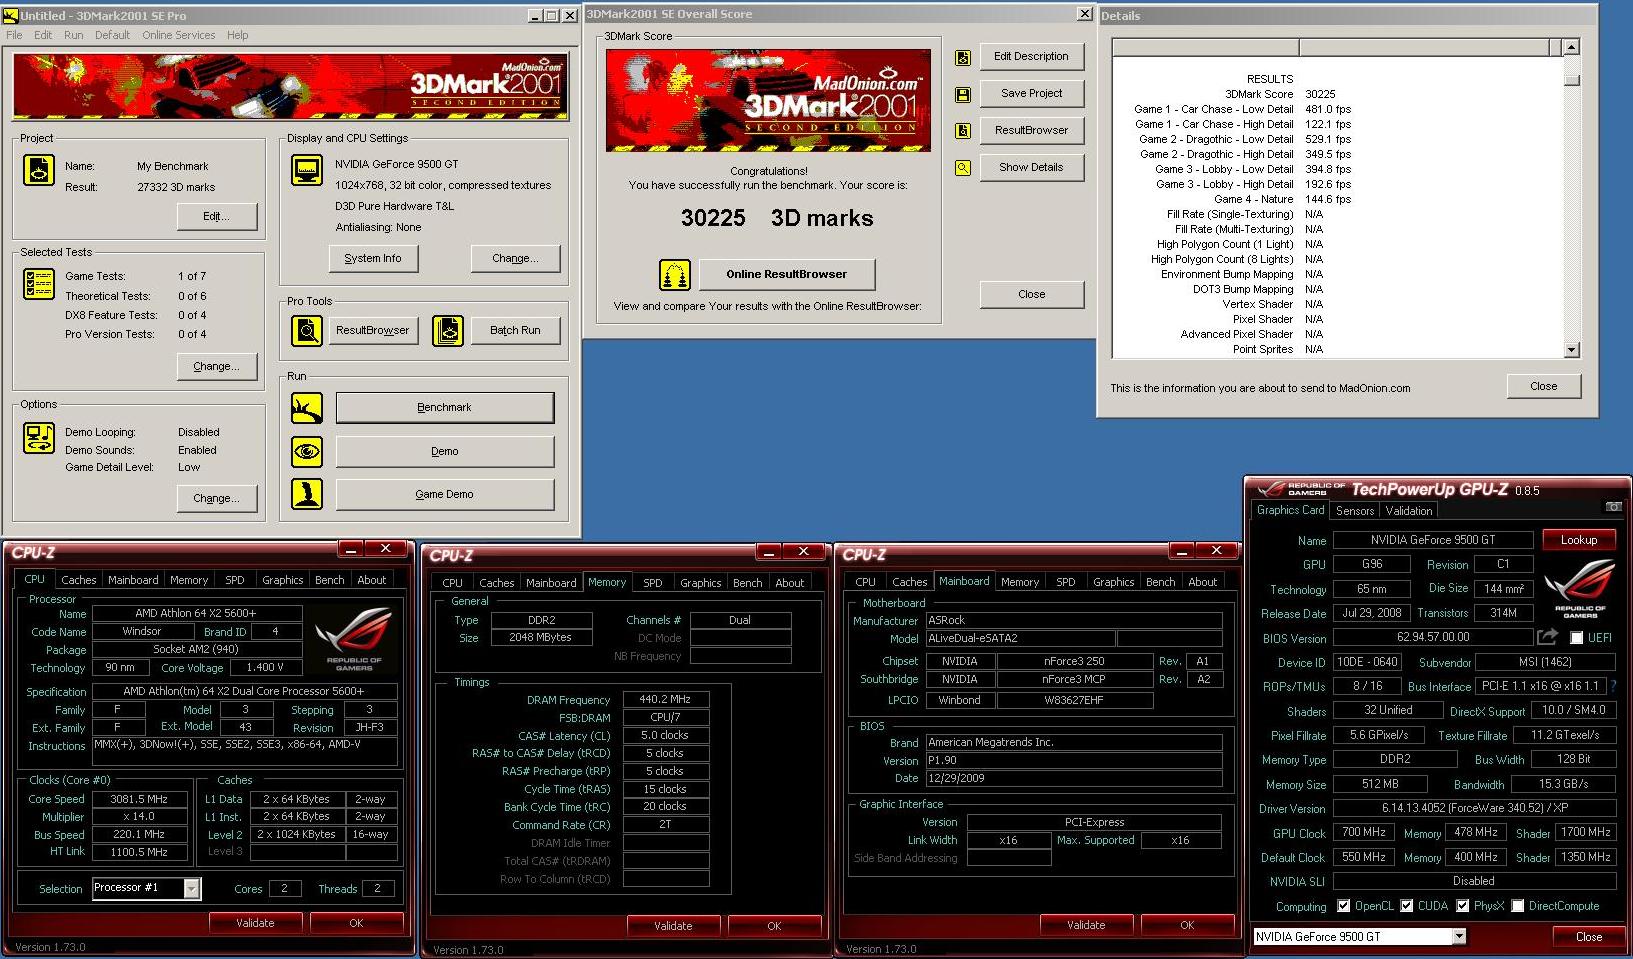
Task: Click OK in the Mainboard CPU-Z window
Action: (1187, 925)
